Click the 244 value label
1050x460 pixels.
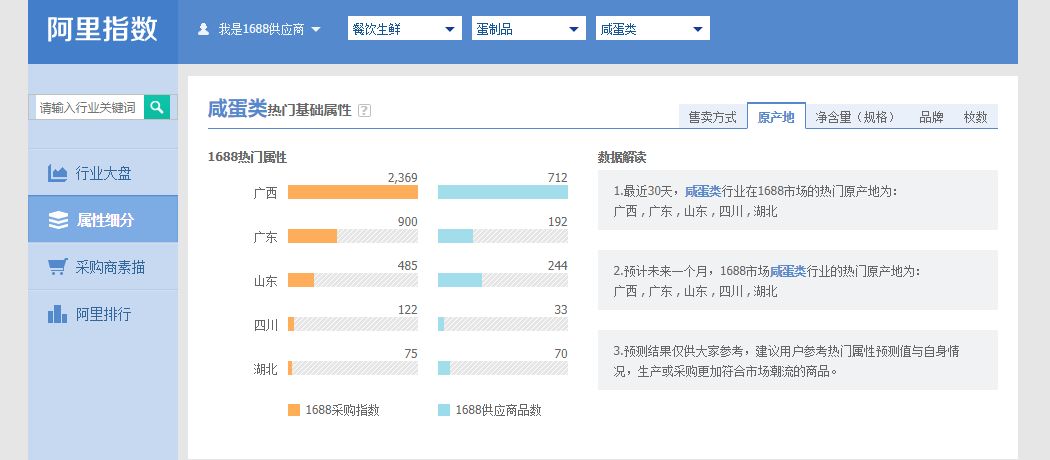click(557, 266)
